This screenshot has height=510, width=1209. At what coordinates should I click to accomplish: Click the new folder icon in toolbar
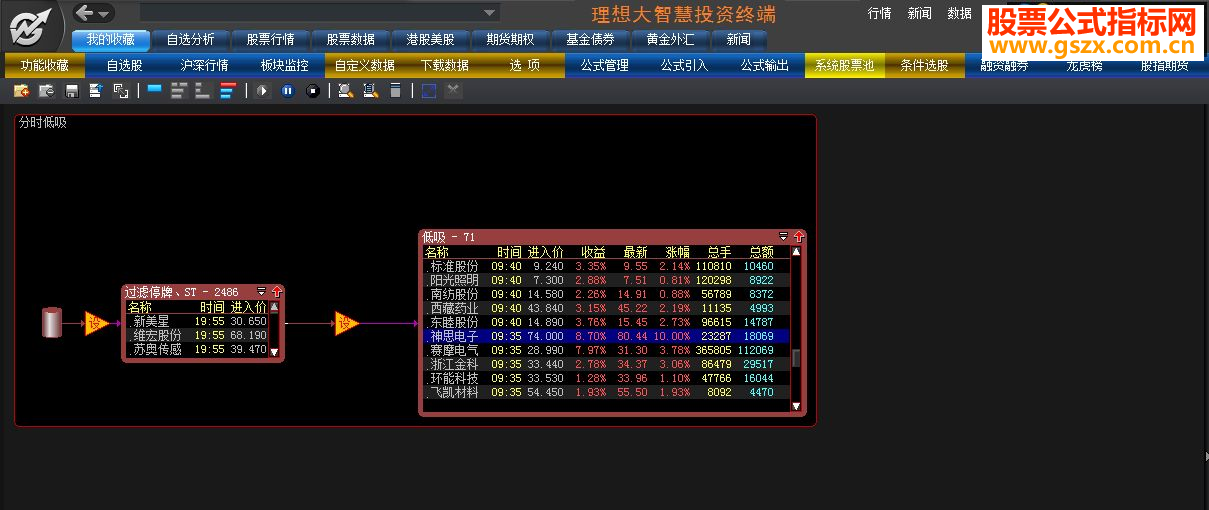click(21, 91)
